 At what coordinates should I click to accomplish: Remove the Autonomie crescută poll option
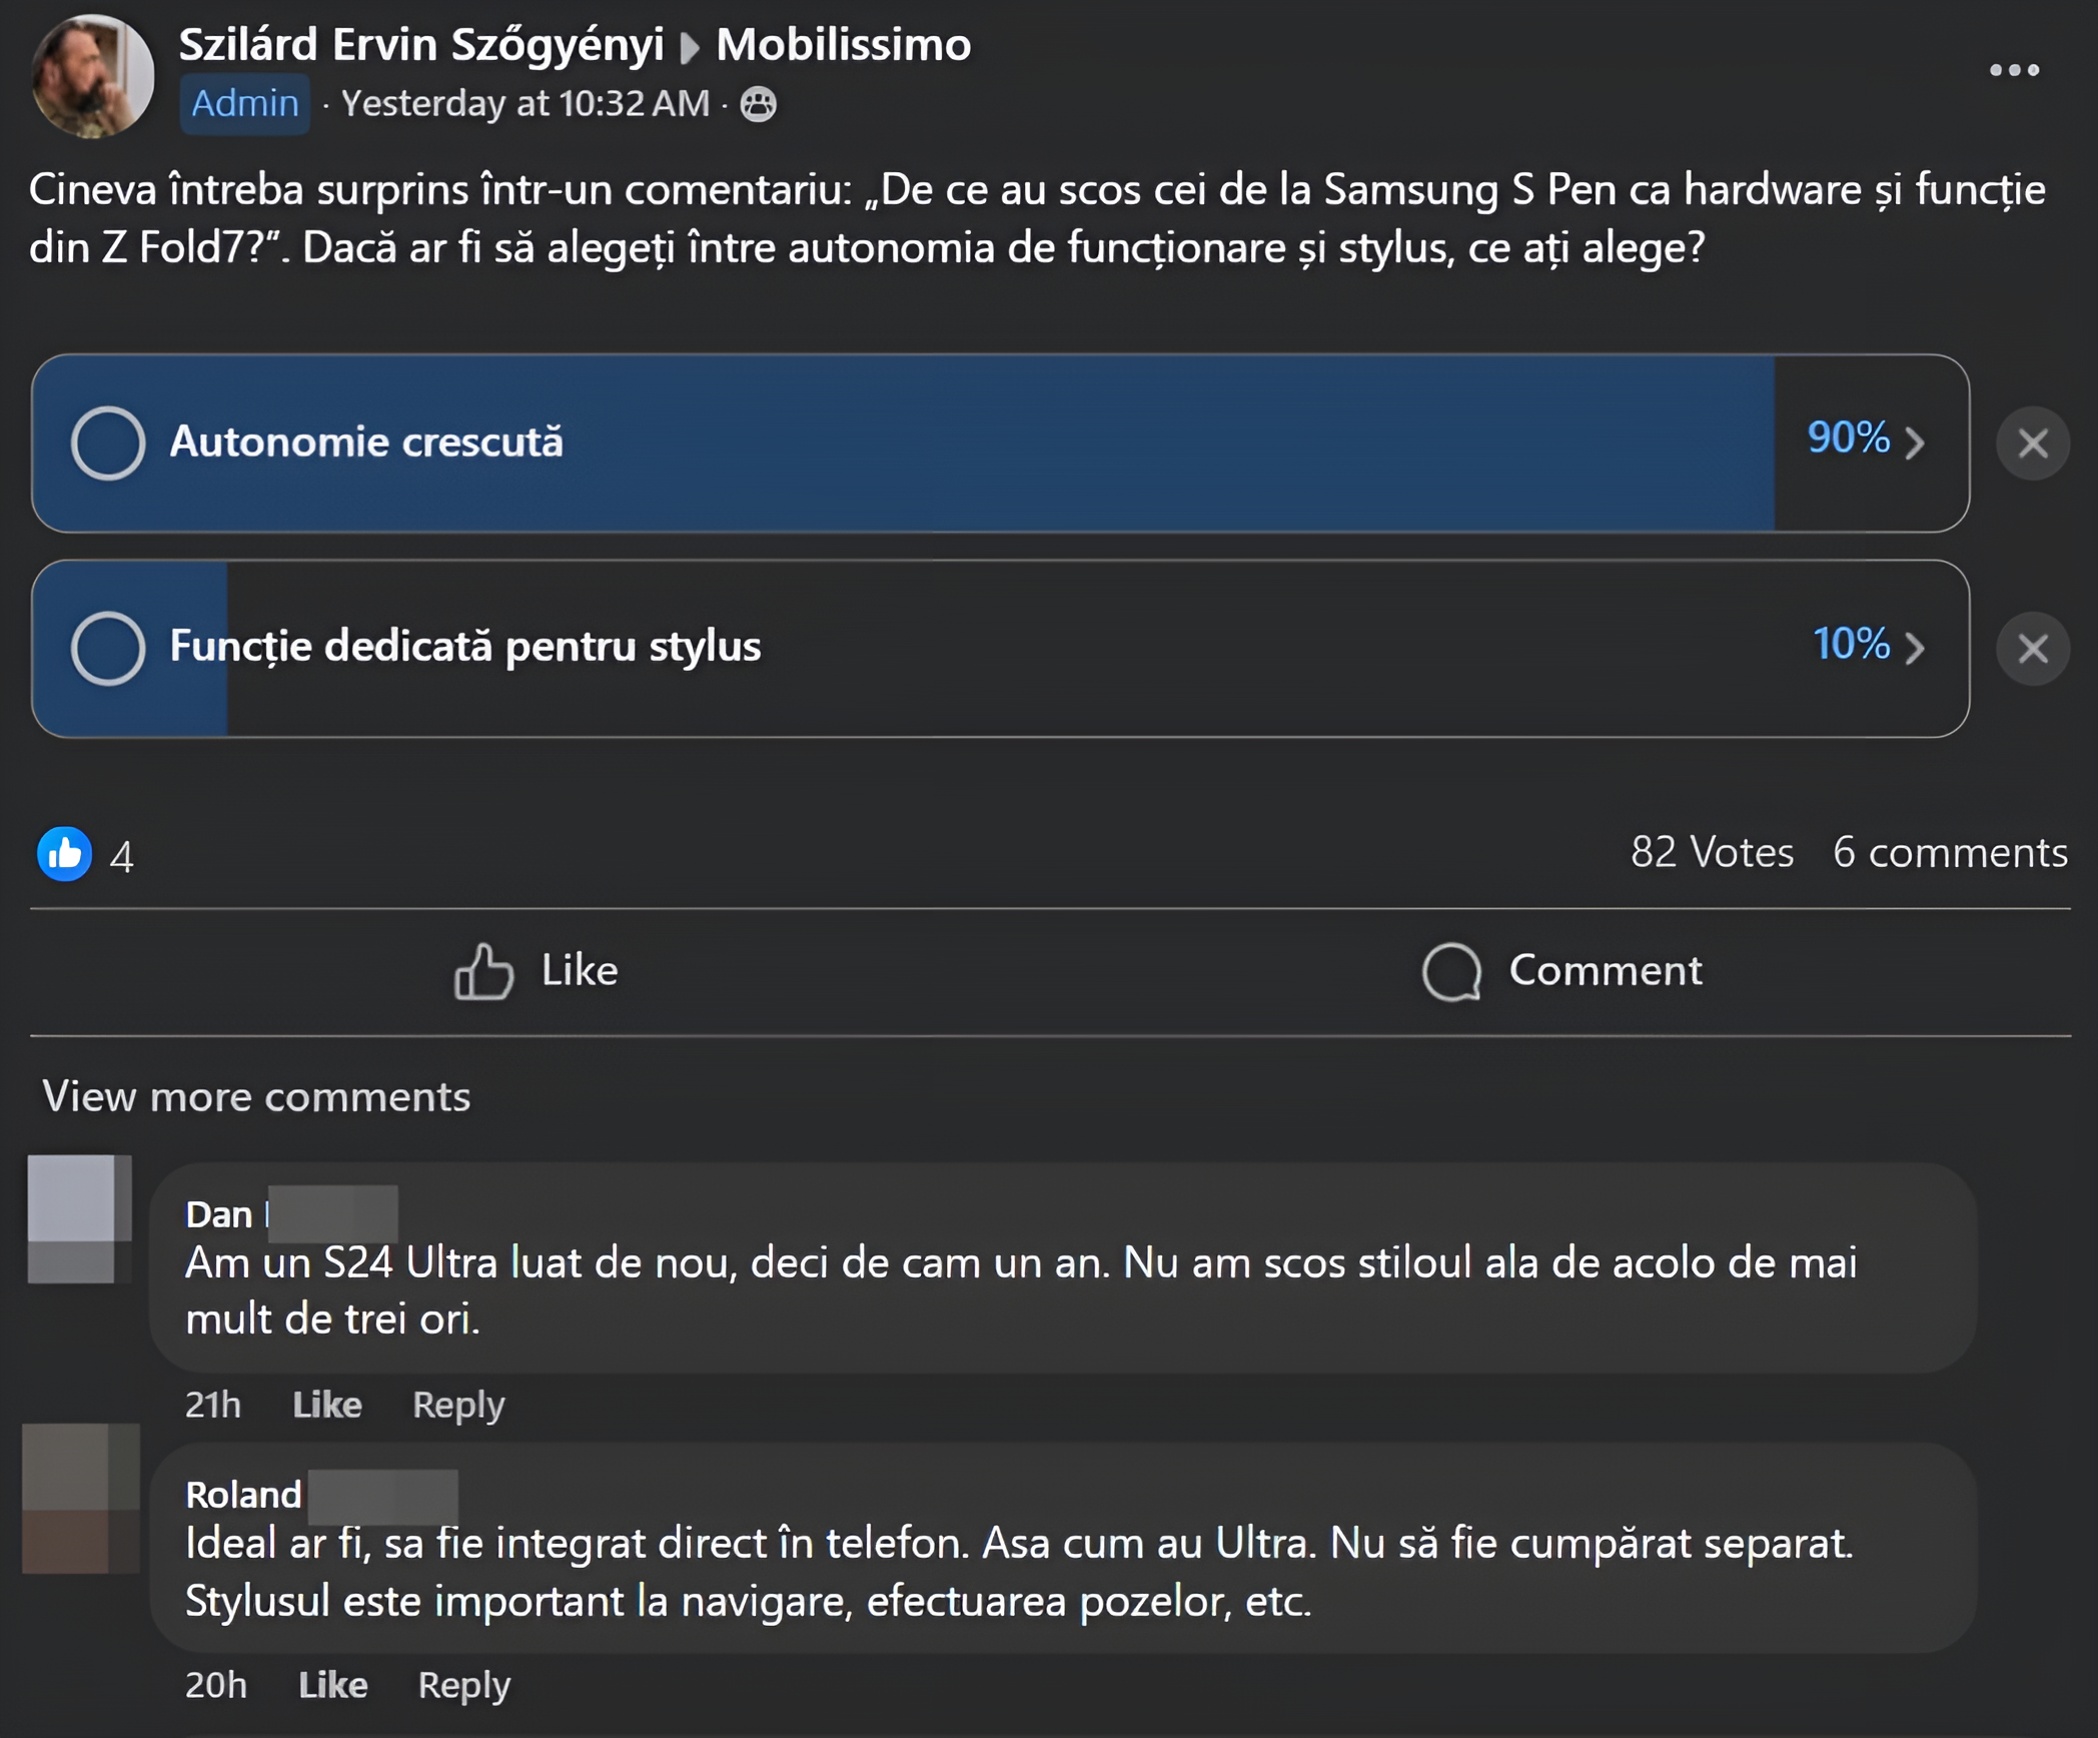(x=2033, y=443)
